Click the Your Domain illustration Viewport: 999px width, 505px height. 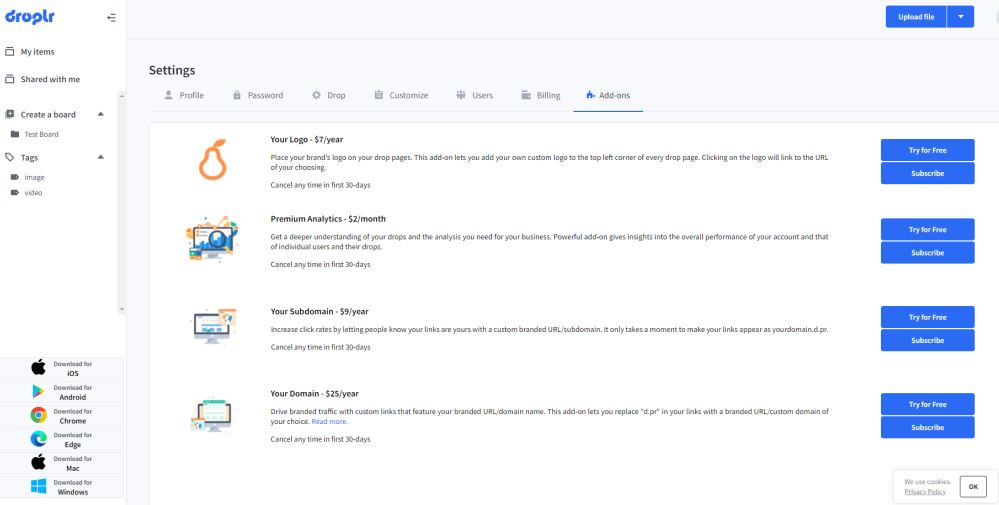click(212, 415)
